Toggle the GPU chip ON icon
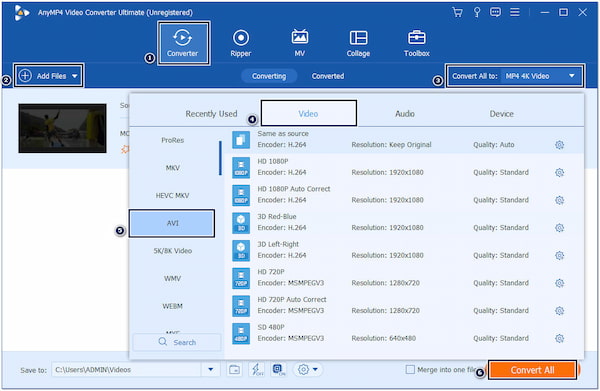Screen dimensions: 600x391 (x=278, y=370)
